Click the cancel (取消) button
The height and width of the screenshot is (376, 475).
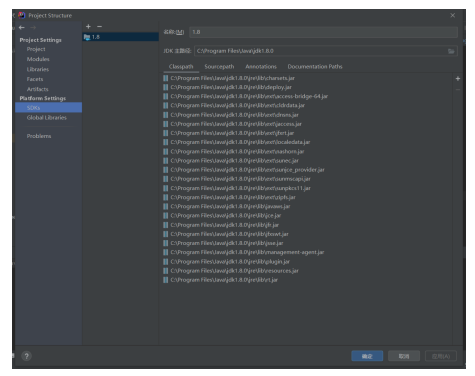tap(404, 356)
